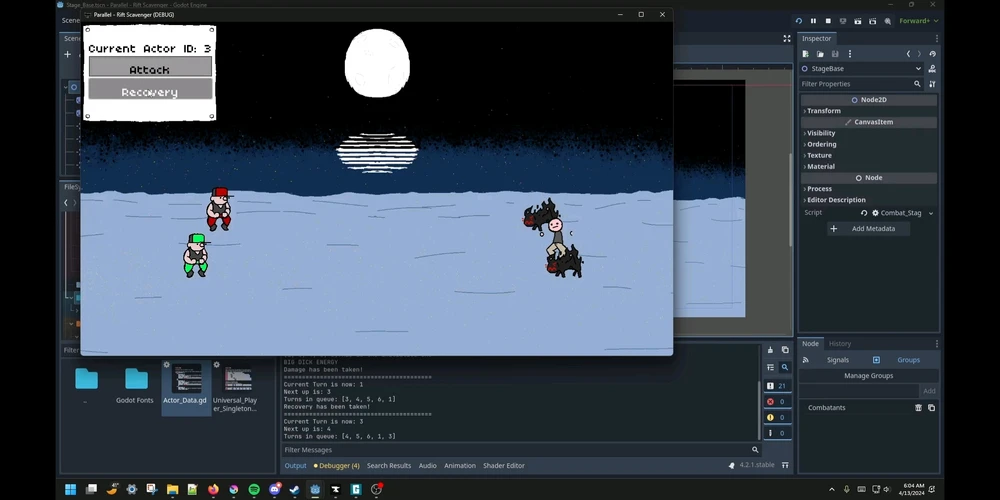1000x500 pixels.
Task: Expand the Visibility property section
Action: tap(821, 133)
